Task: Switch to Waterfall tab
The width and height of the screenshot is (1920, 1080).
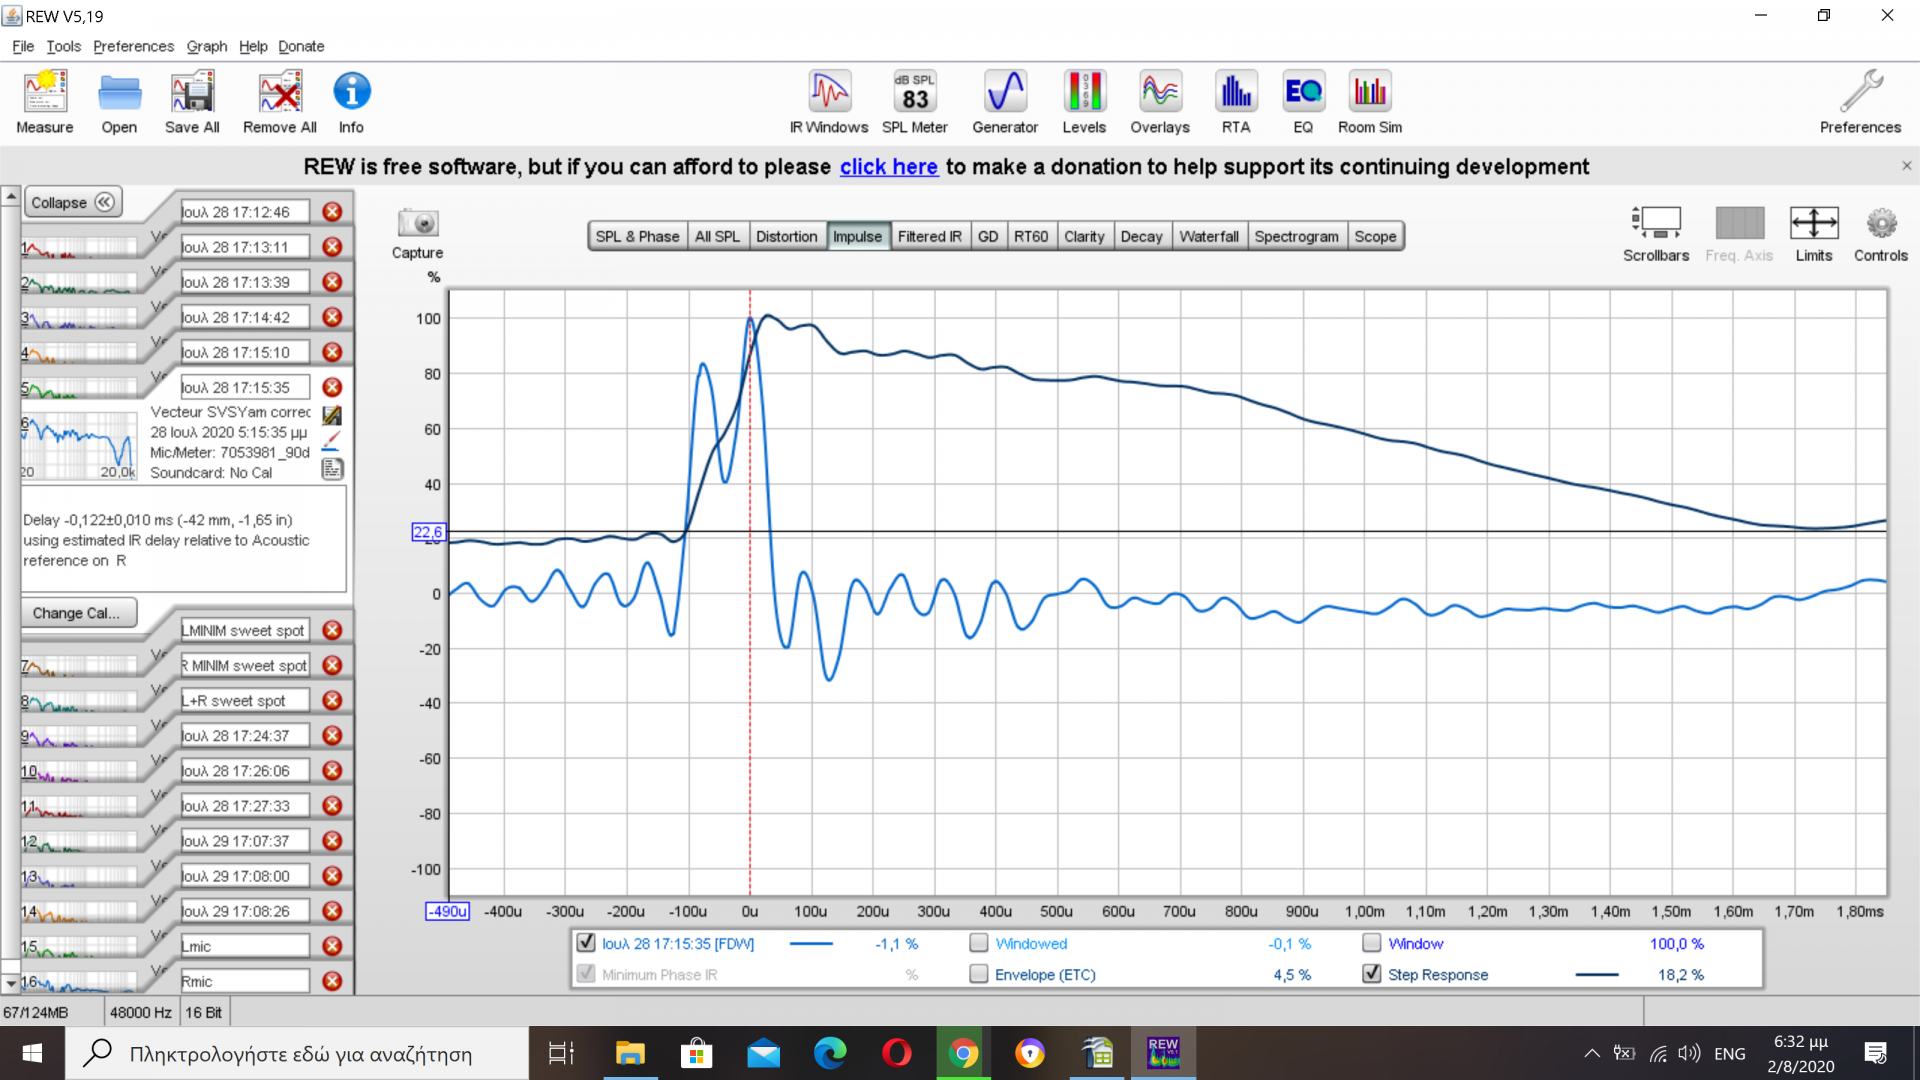Action: point(1209,236)
